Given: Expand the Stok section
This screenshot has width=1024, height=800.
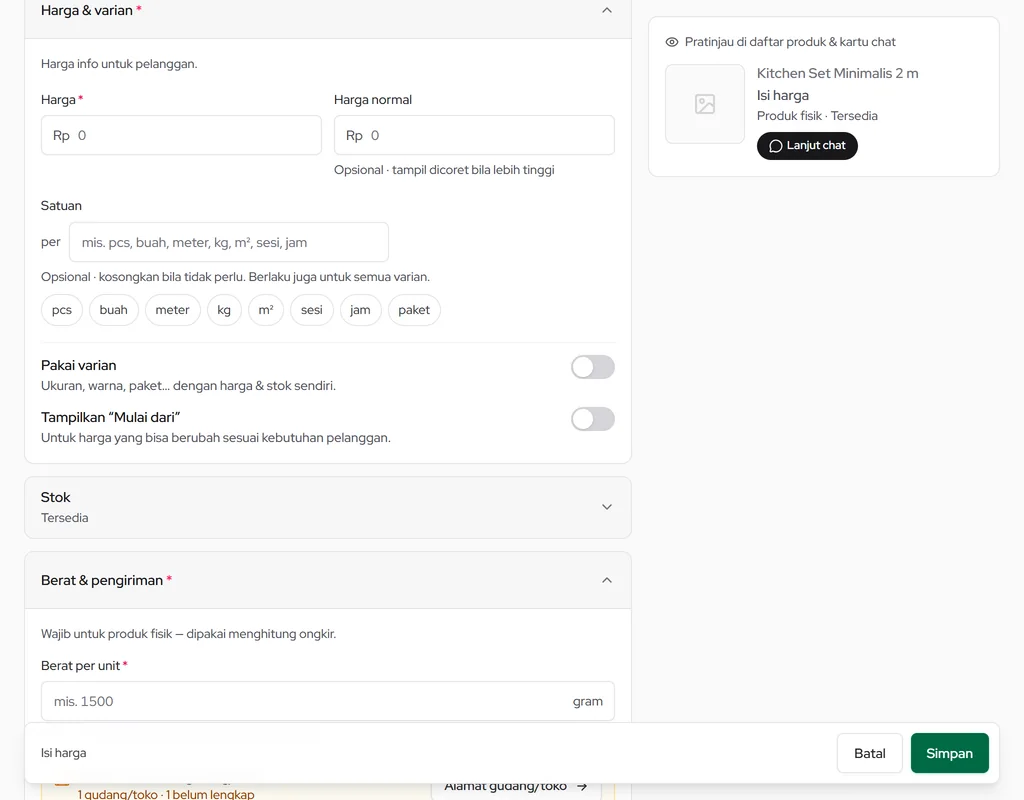Looking at the screenshot, I should (607, 507).
